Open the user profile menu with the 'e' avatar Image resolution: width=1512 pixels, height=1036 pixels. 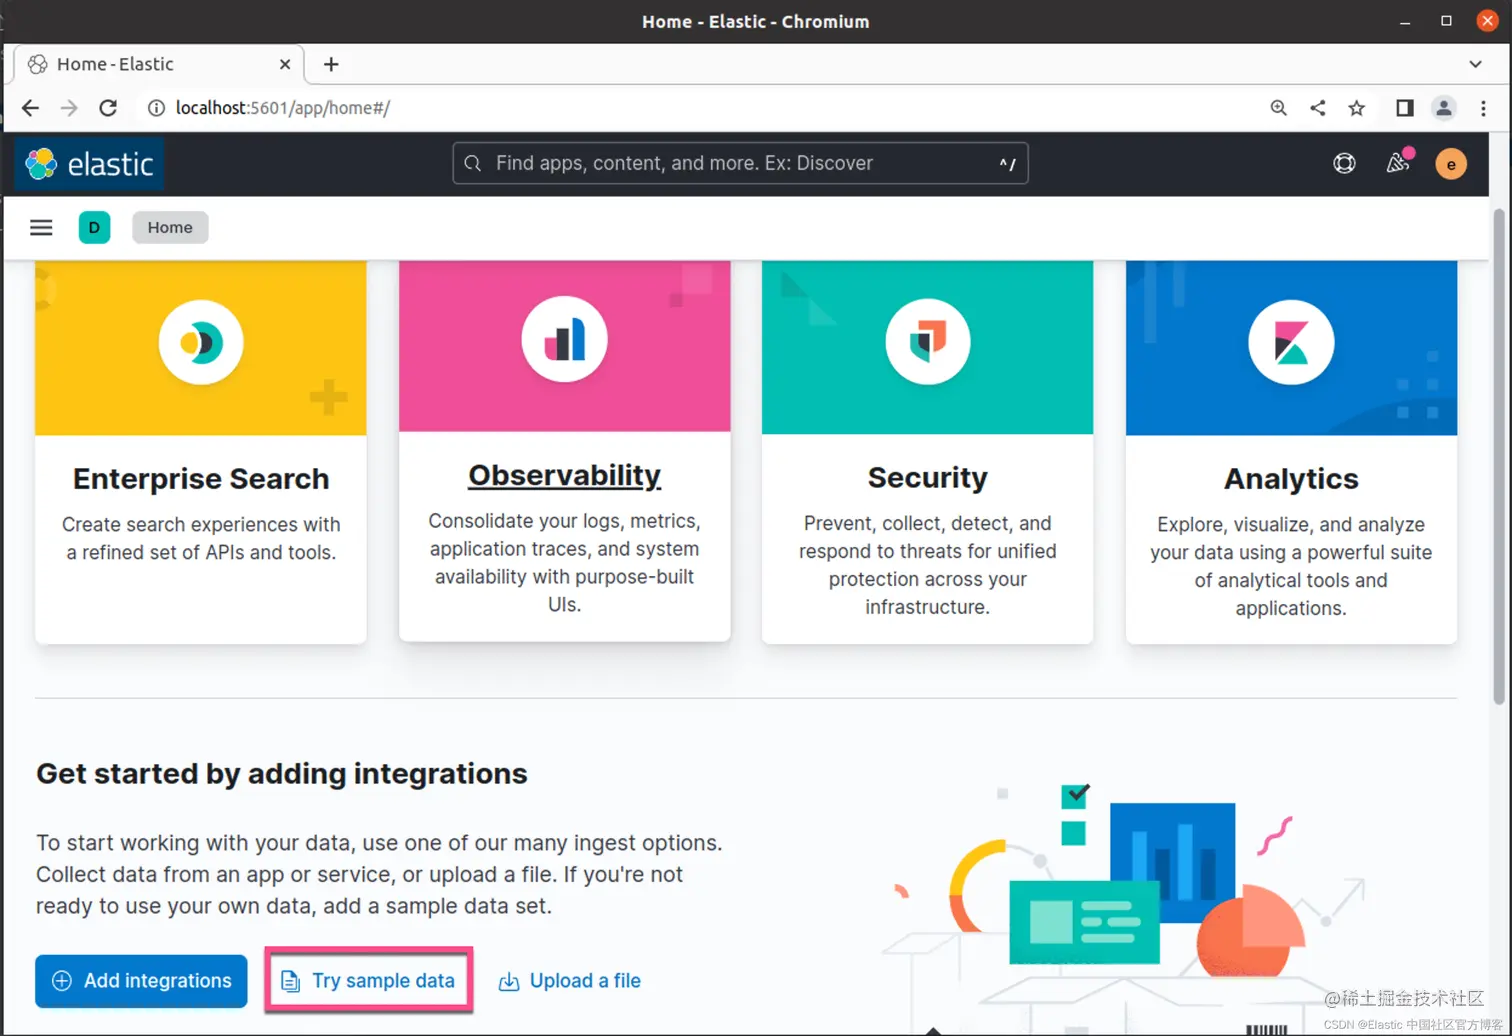(1450, 163)
